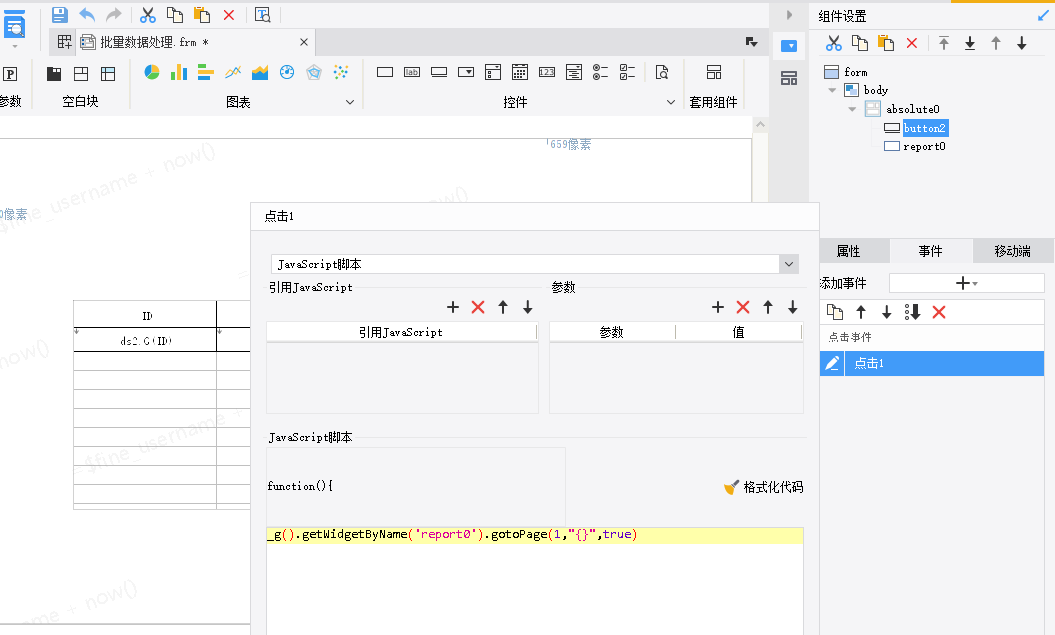1055x635 pixels.
Task: Add a checkbox group widget
Action: [x=627, y=72]
